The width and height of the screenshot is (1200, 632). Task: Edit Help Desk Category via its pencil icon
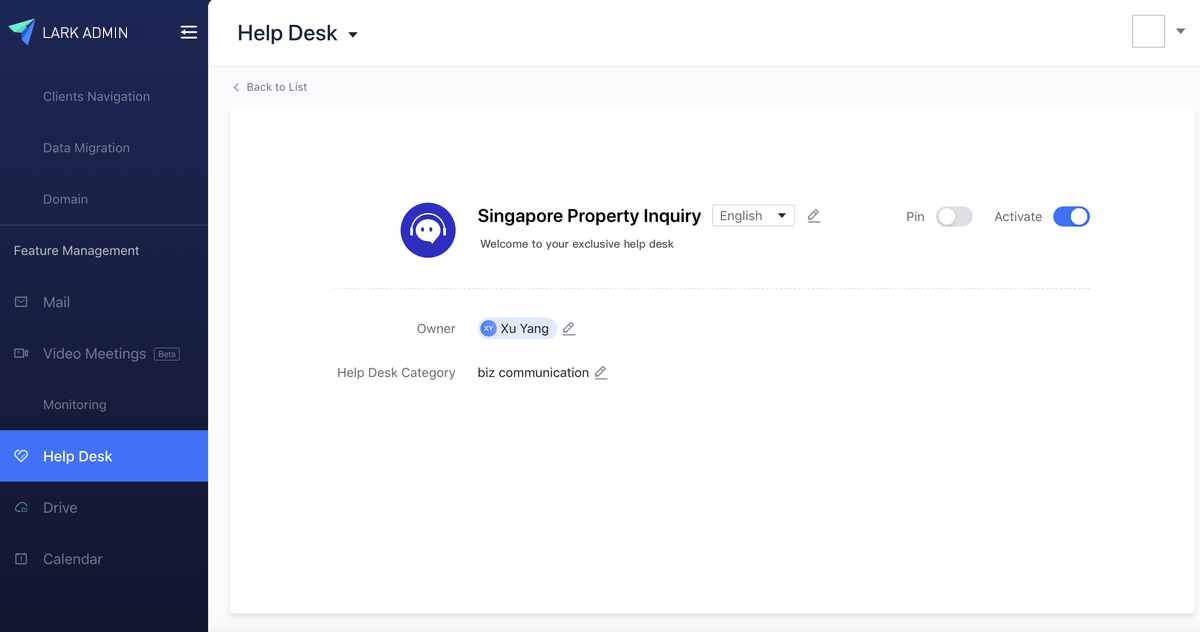click(x=601, y=372)
